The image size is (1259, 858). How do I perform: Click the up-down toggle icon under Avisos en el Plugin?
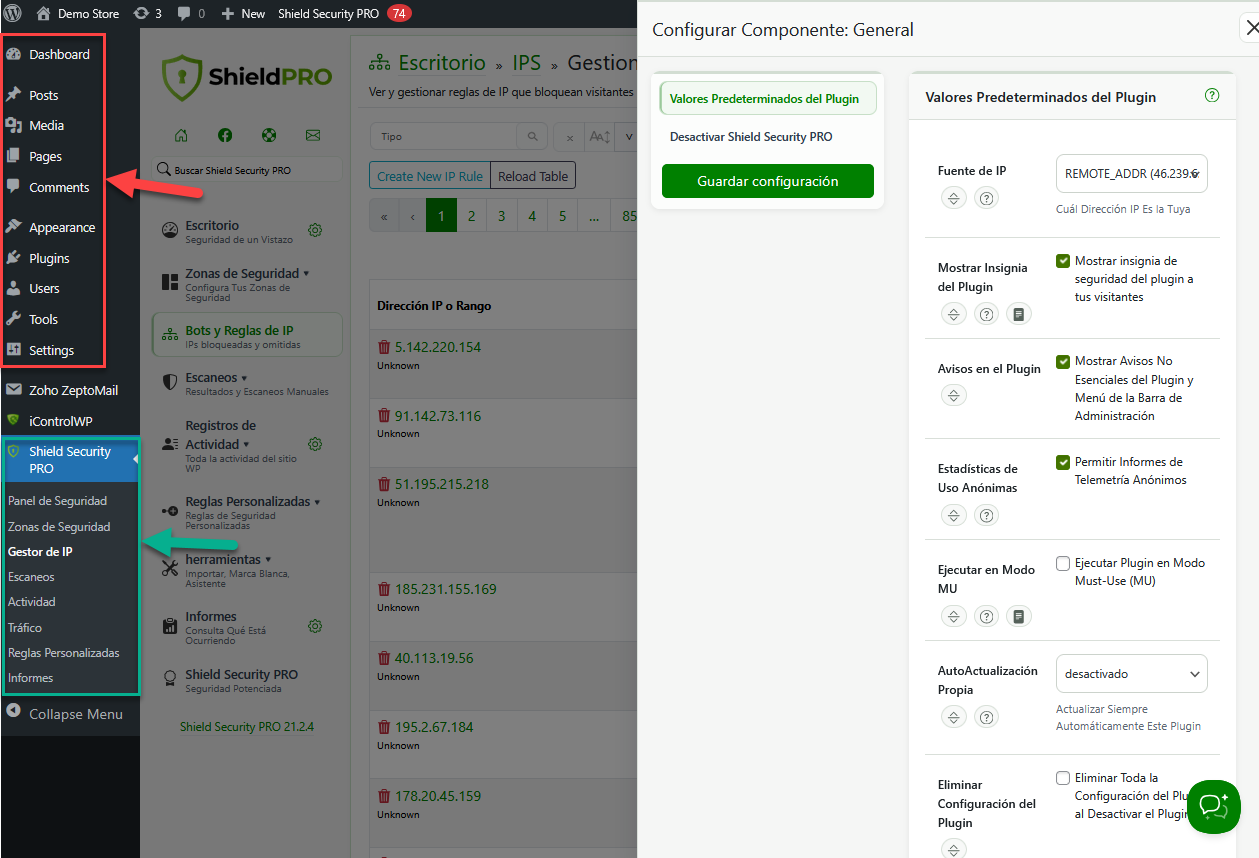coord(954,396)
